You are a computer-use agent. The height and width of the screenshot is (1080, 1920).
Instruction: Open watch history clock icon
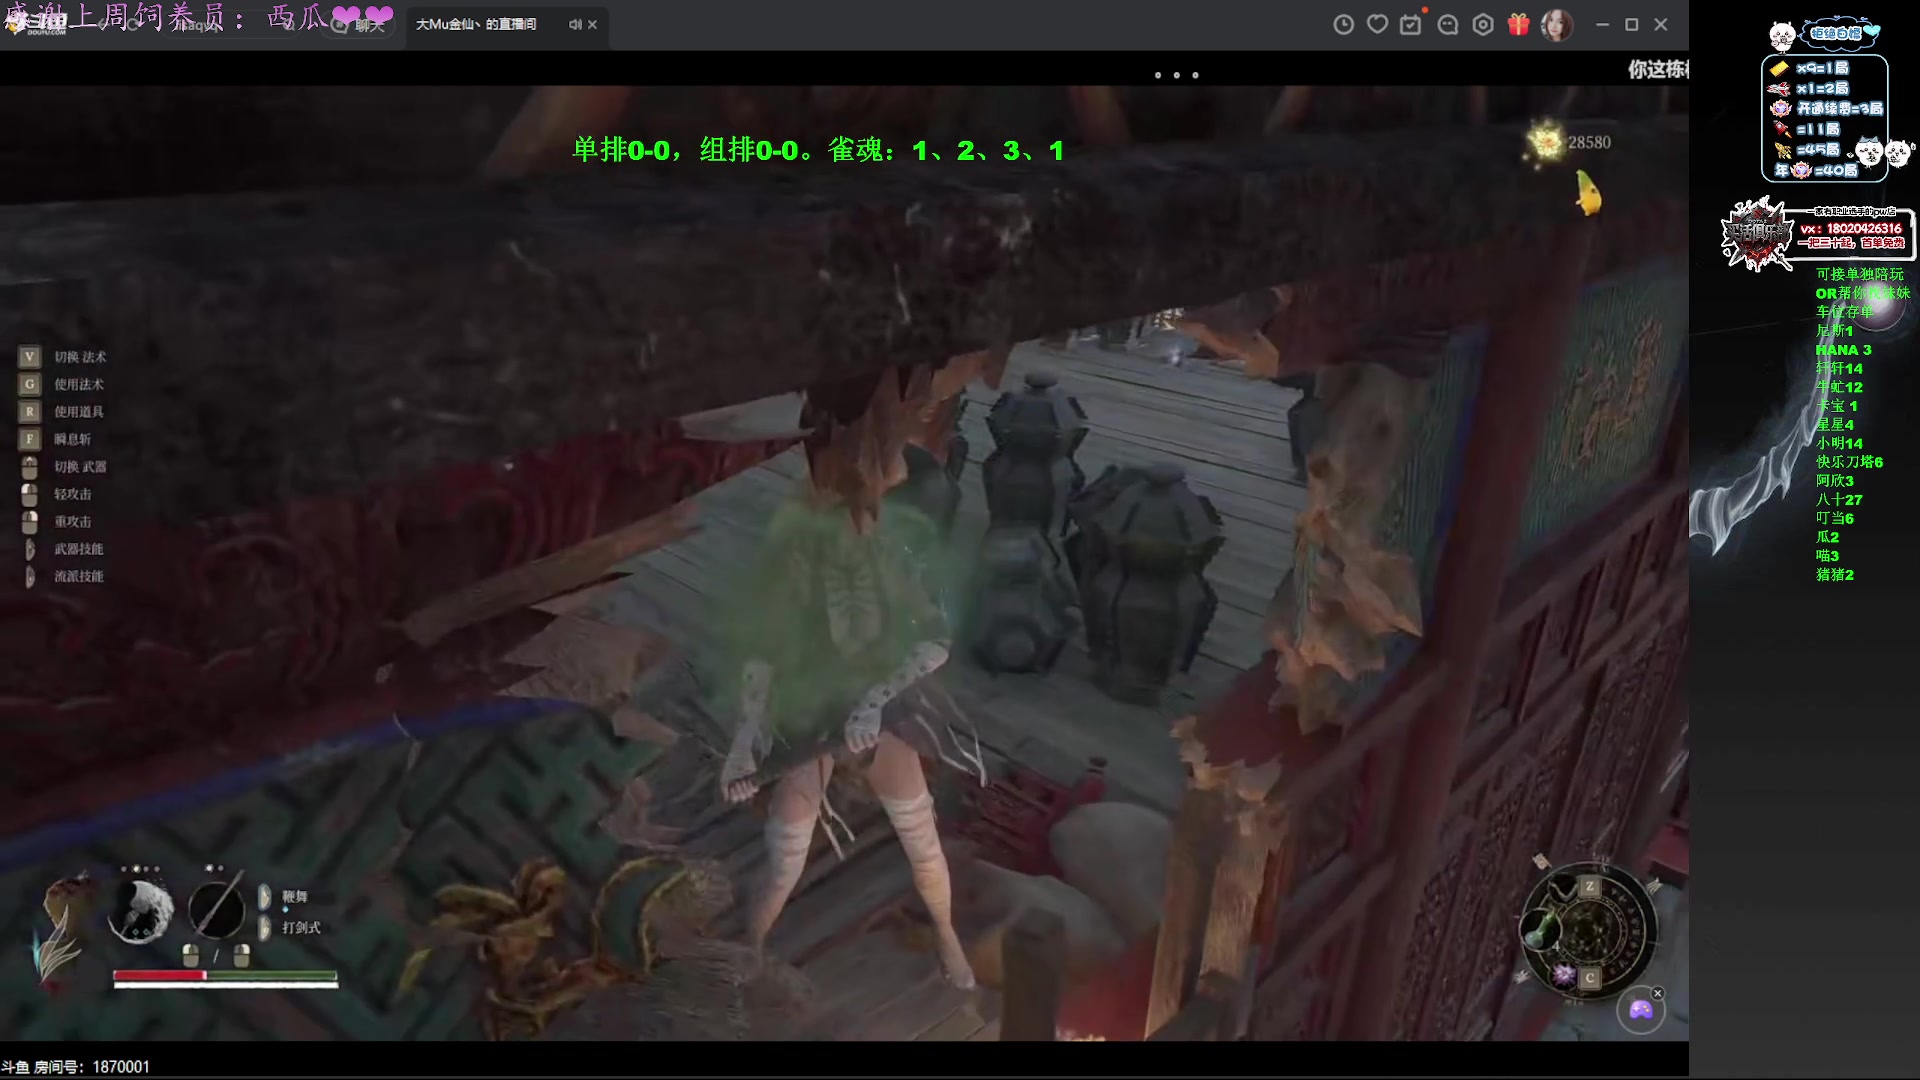pyautogui.click(x=1343, y=25)
